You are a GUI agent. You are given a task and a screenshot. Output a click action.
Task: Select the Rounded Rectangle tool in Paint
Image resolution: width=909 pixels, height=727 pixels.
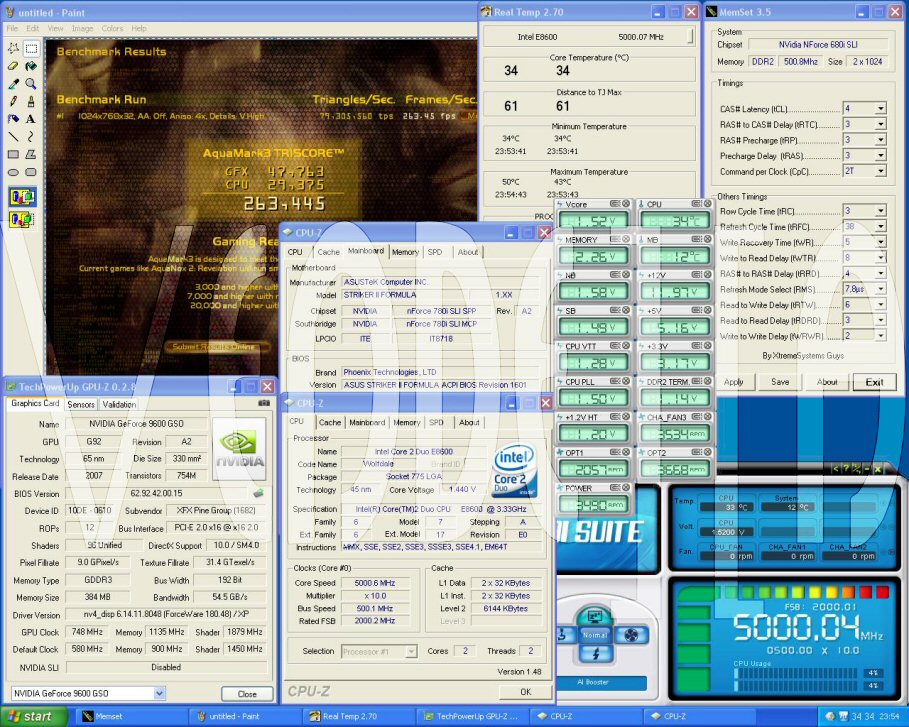click(x=31, y=172)
